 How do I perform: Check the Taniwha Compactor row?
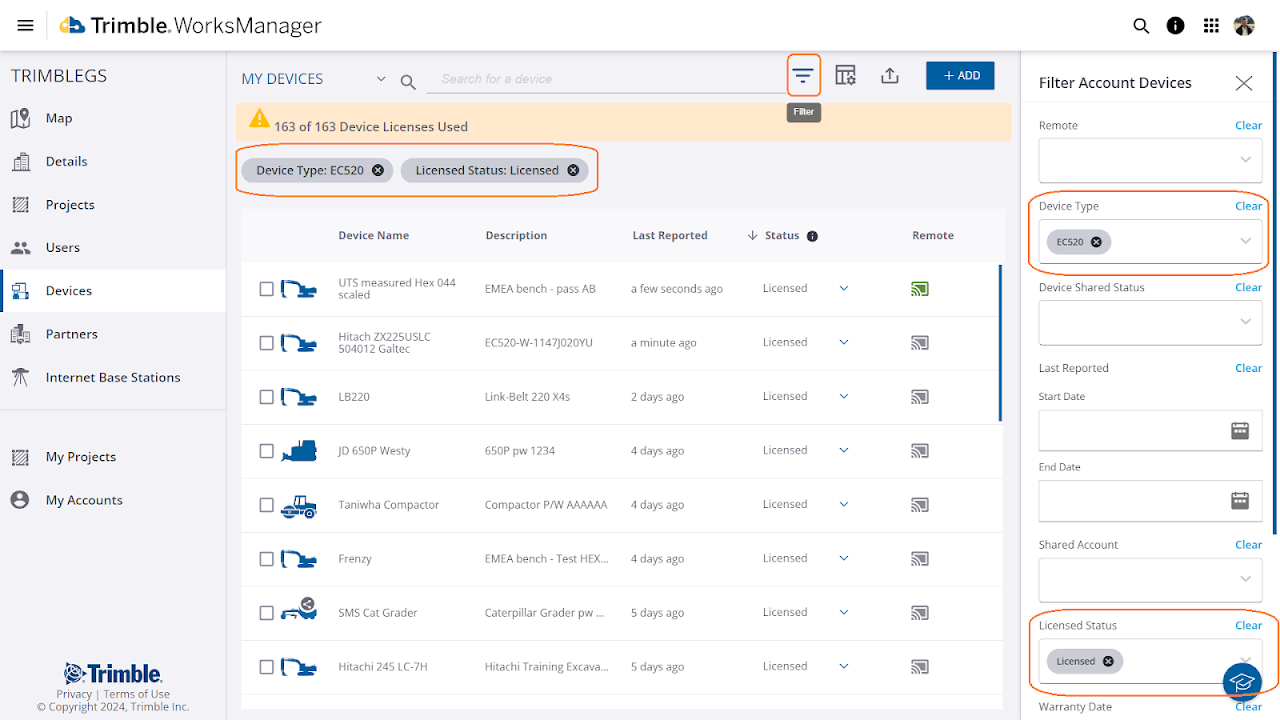[266, 505]
